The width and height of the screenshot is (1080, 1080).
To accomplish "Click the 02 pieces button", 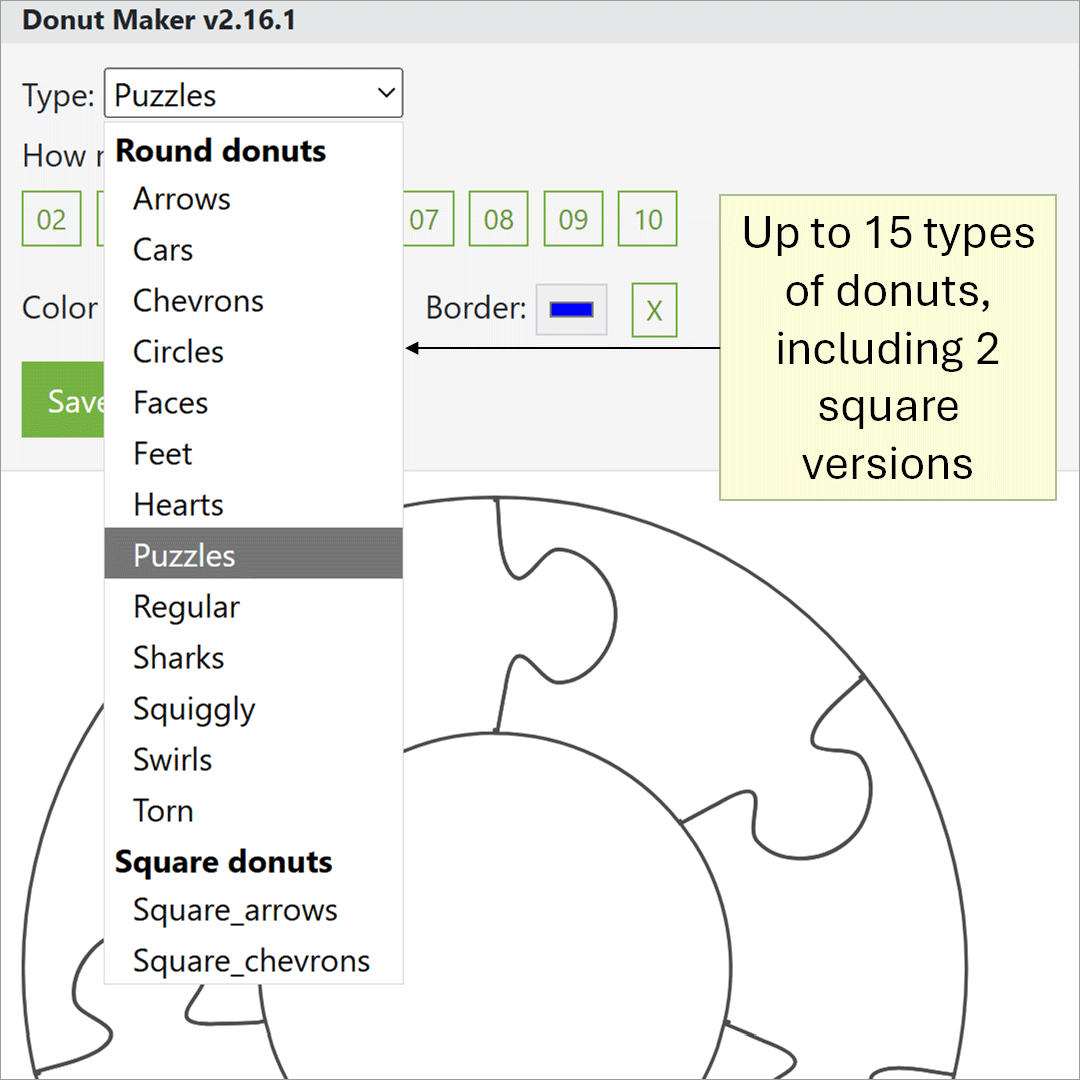I will (x=51, y=219).
